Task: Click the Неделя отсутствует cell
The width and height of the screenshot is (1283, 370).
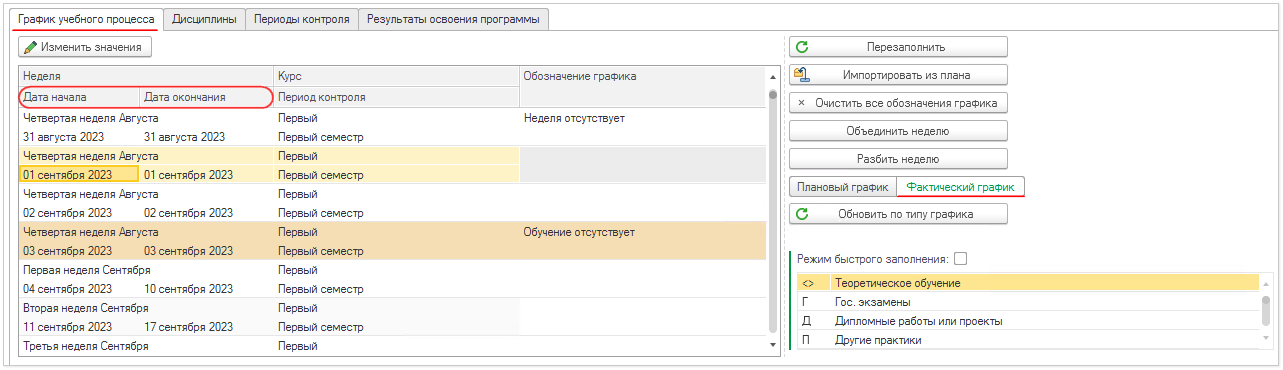Action: (642, 118)
